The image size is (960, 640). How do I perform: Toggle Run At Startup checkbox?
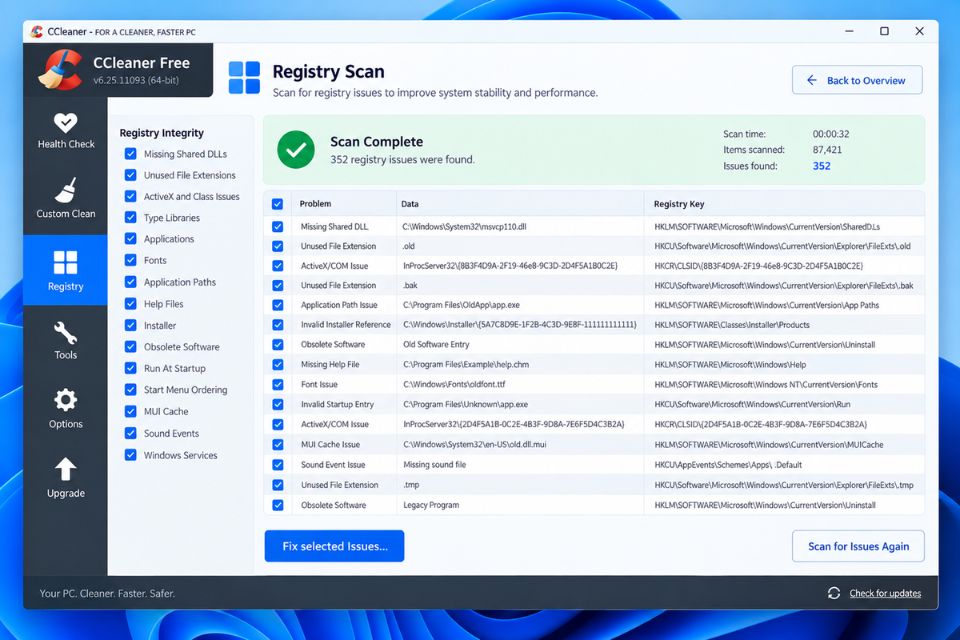(130, 368)
